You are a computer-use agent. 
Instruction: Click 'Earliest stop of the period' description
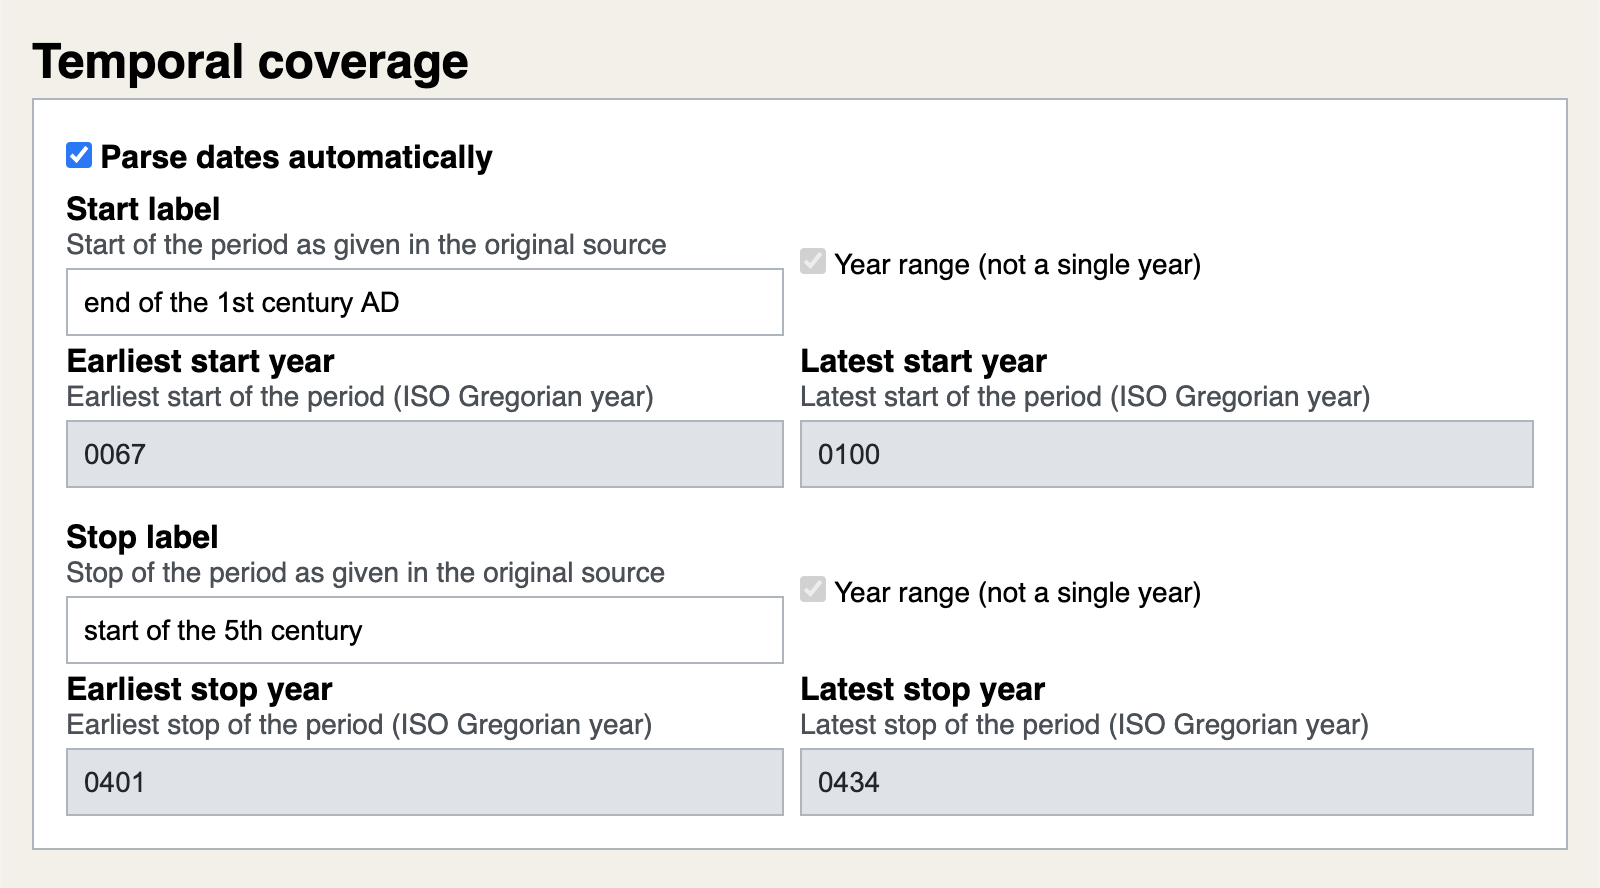(359, 725)
